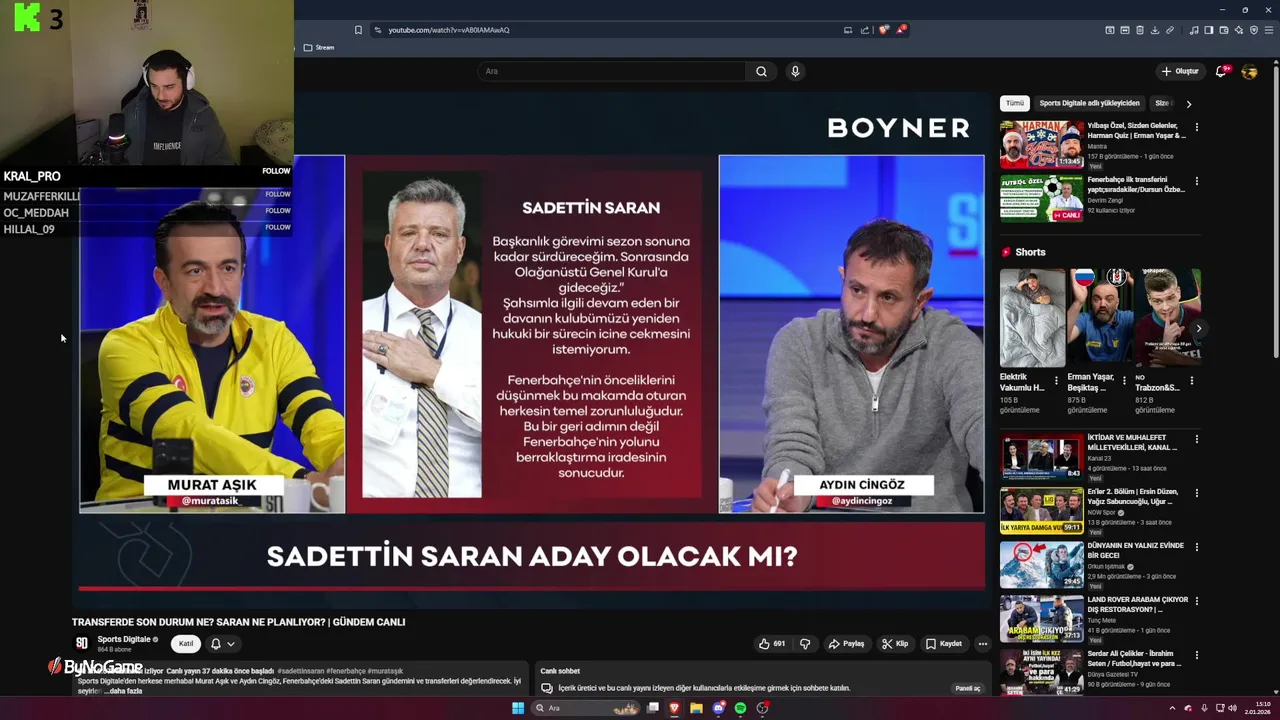The image size is (1280, 720).
Task: Open the Erman Yaşar, Beşiktaş short
Action: point(1099,318)
